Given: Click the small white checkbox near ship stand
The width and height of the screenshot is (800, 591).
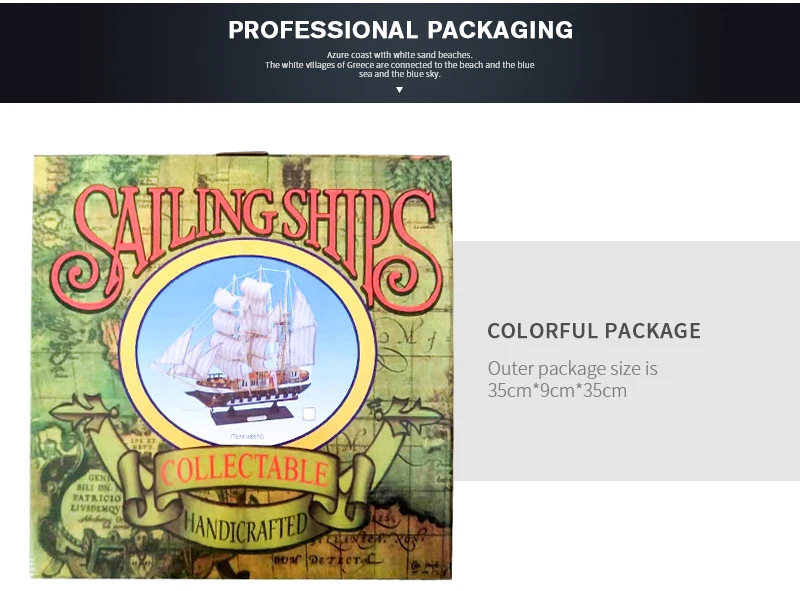Looking at the screenshot, I should point(309,413).
